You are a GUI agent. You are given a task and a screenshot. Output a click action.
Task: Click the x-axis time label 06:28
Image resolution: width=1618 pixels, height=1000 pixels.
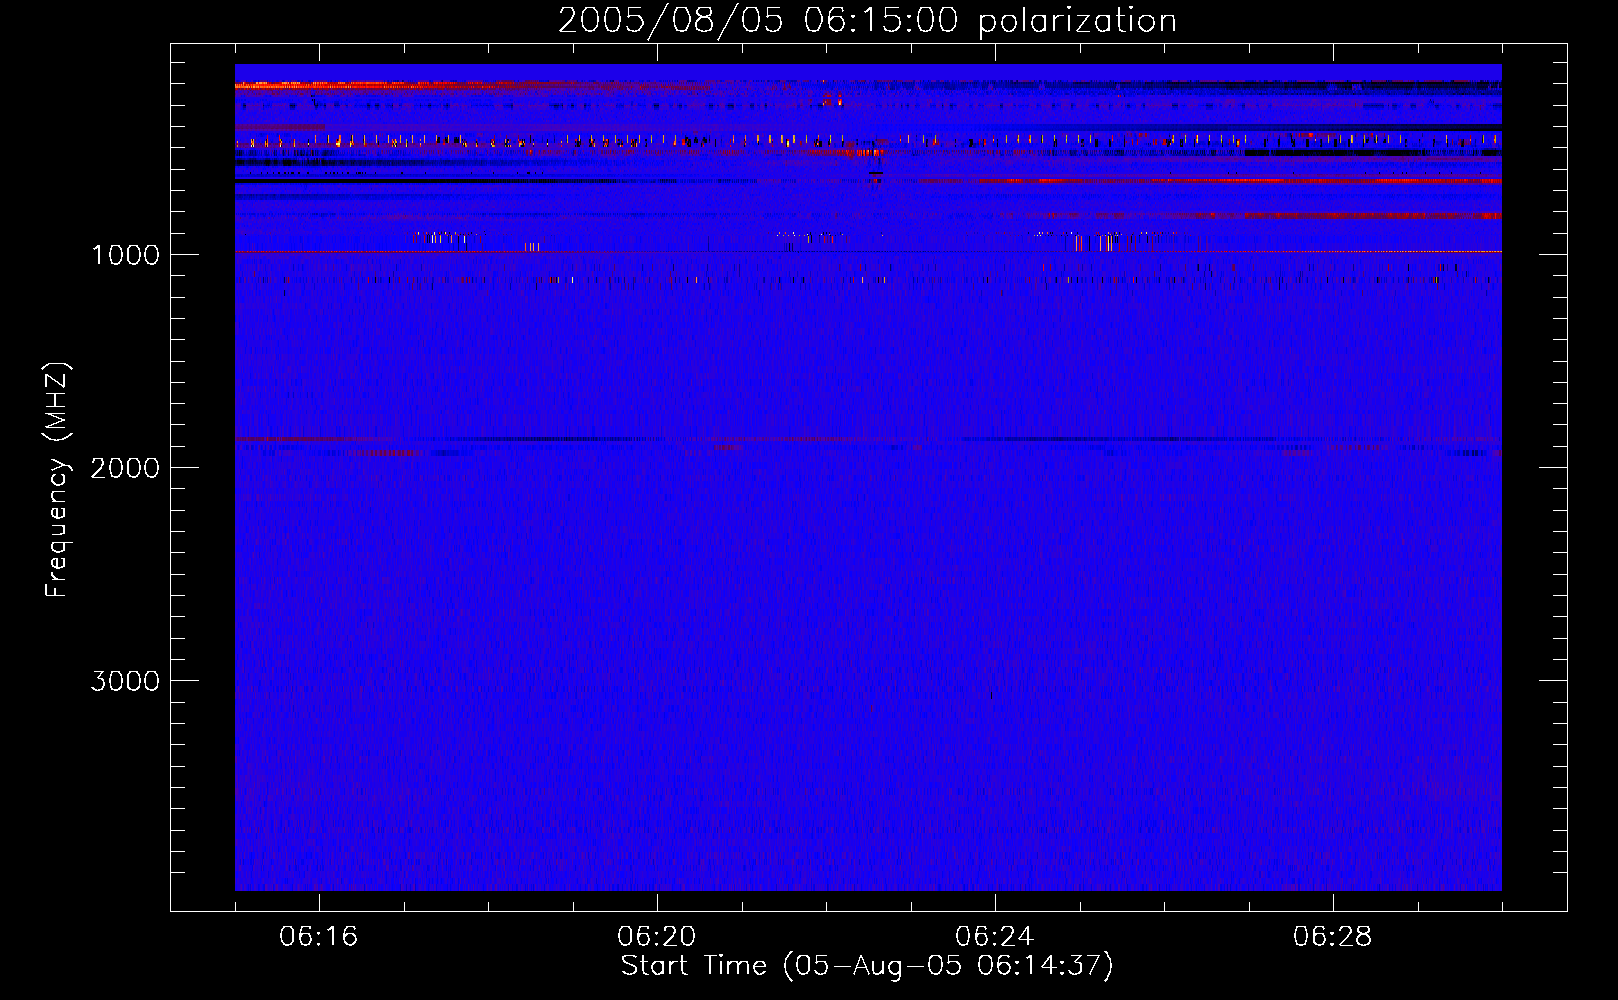click(x=1333, y=937)
